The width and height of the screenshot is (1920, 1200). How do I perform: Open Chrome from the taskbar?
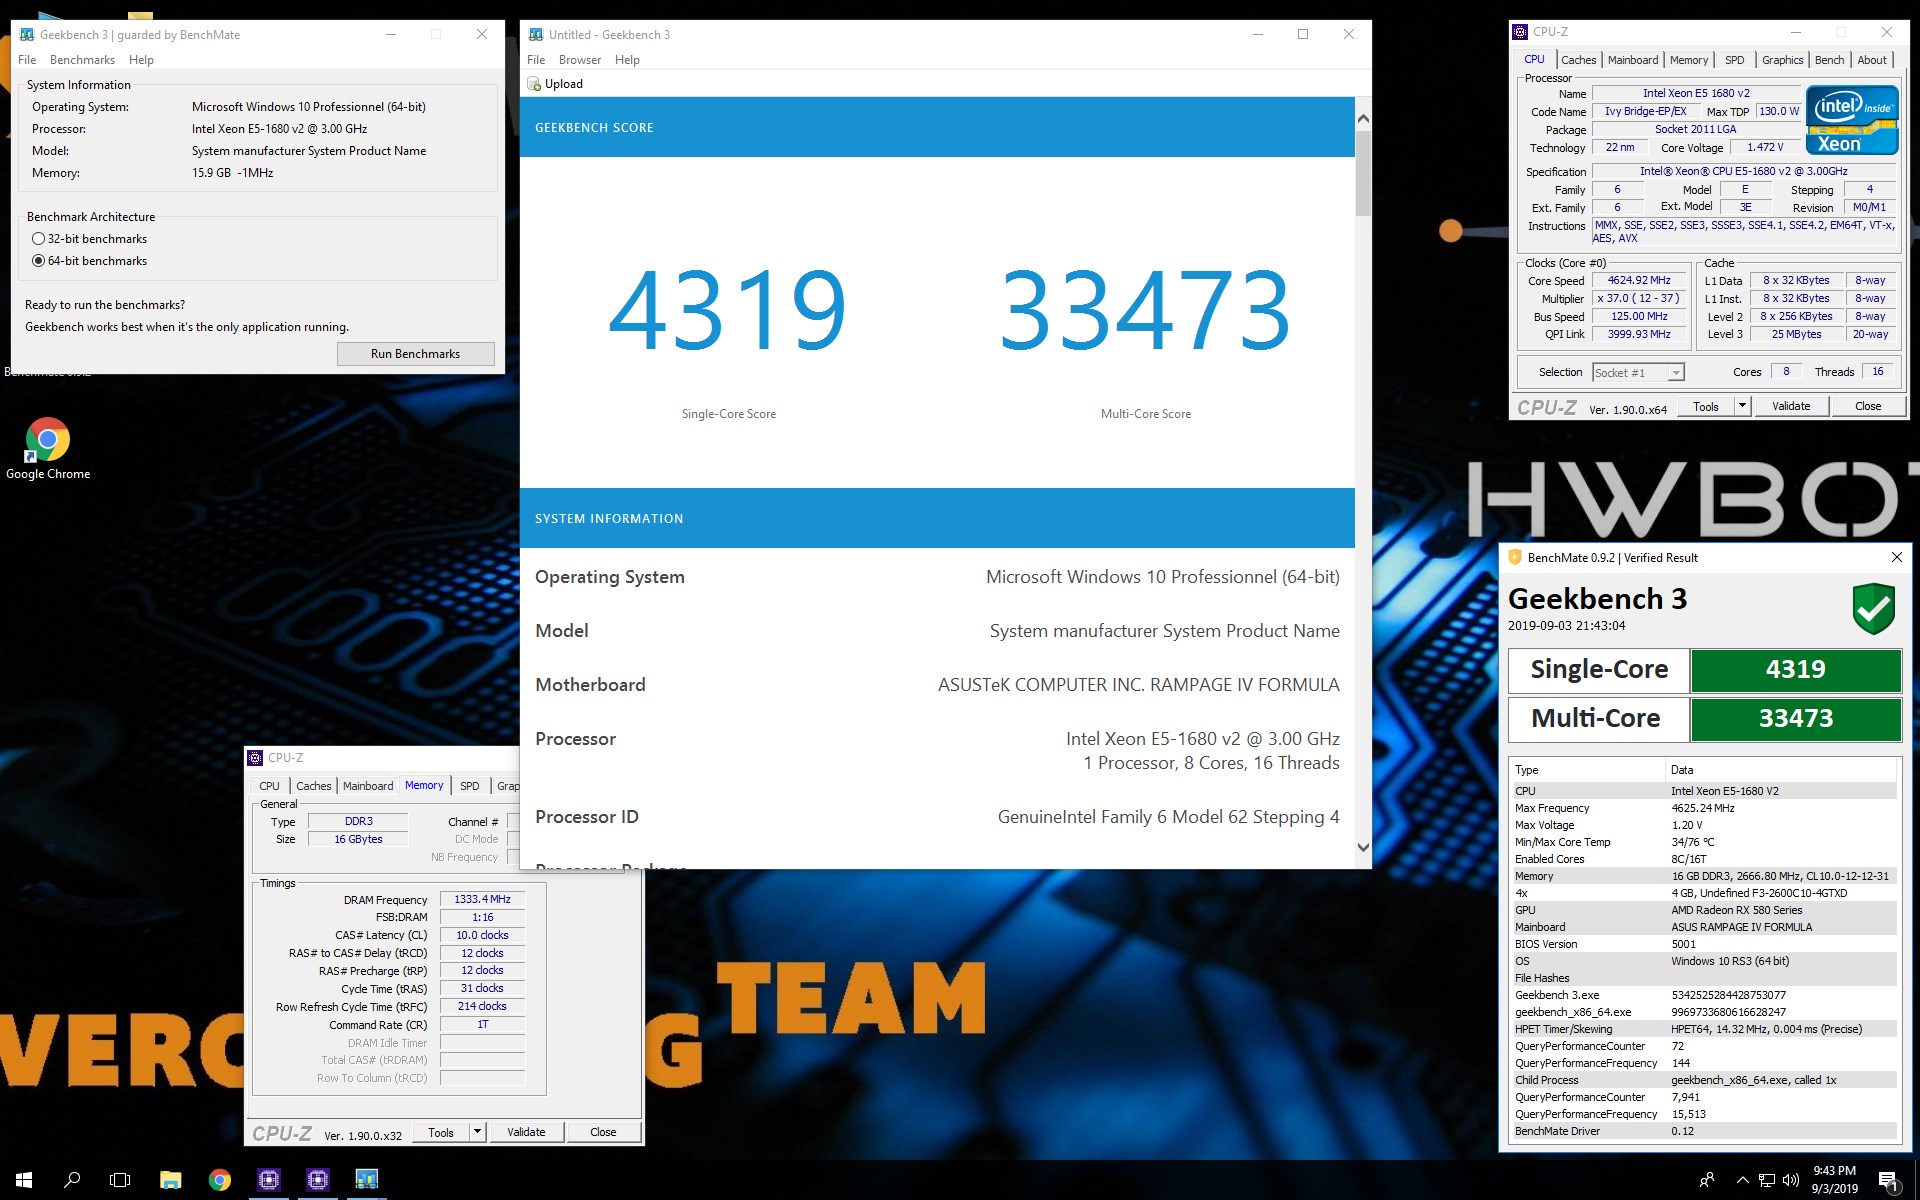220,1180
